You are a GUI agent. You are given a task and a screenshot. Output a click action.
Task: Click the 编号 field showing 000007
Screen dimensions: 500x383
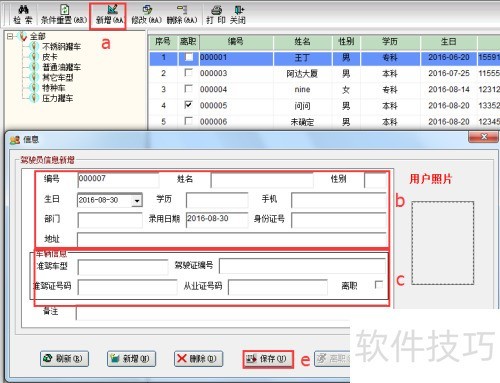118,179
